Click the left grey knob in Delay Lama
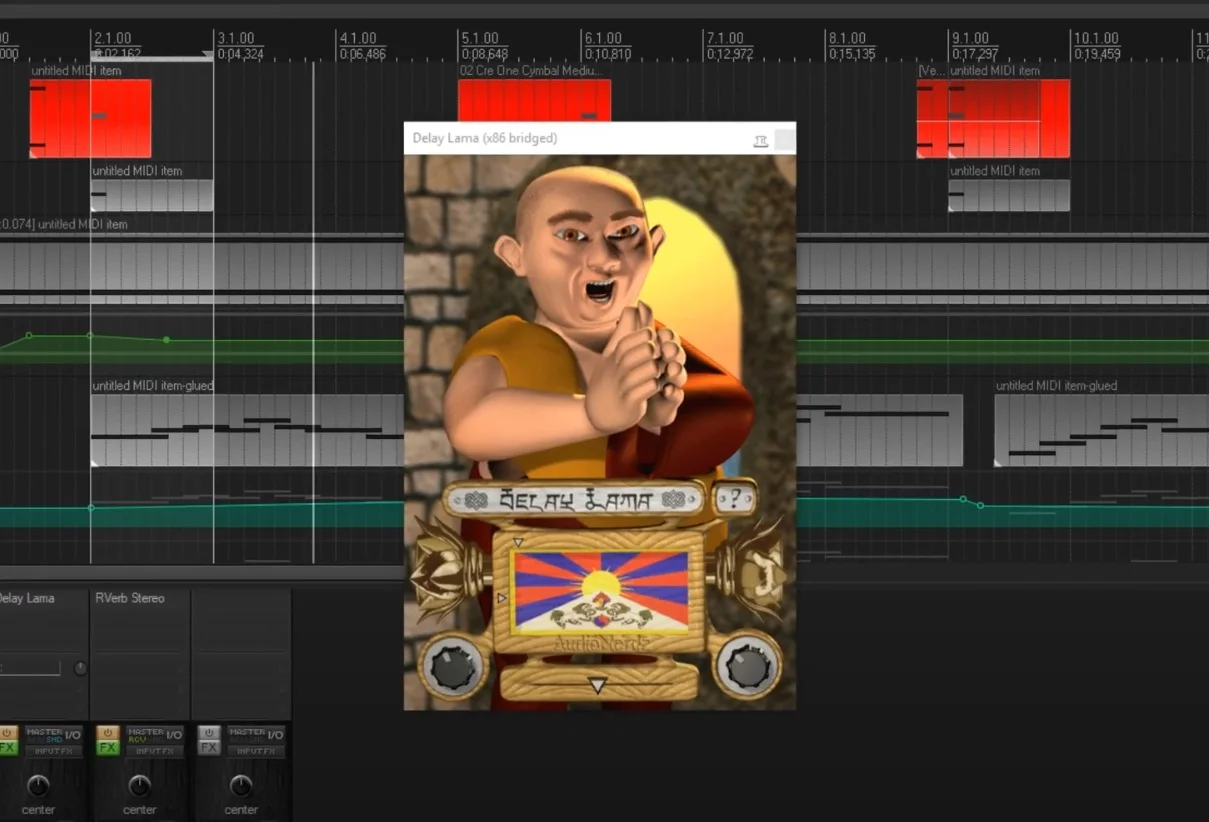Screen dimensions: 1209x822 click(x=454, y=668)
